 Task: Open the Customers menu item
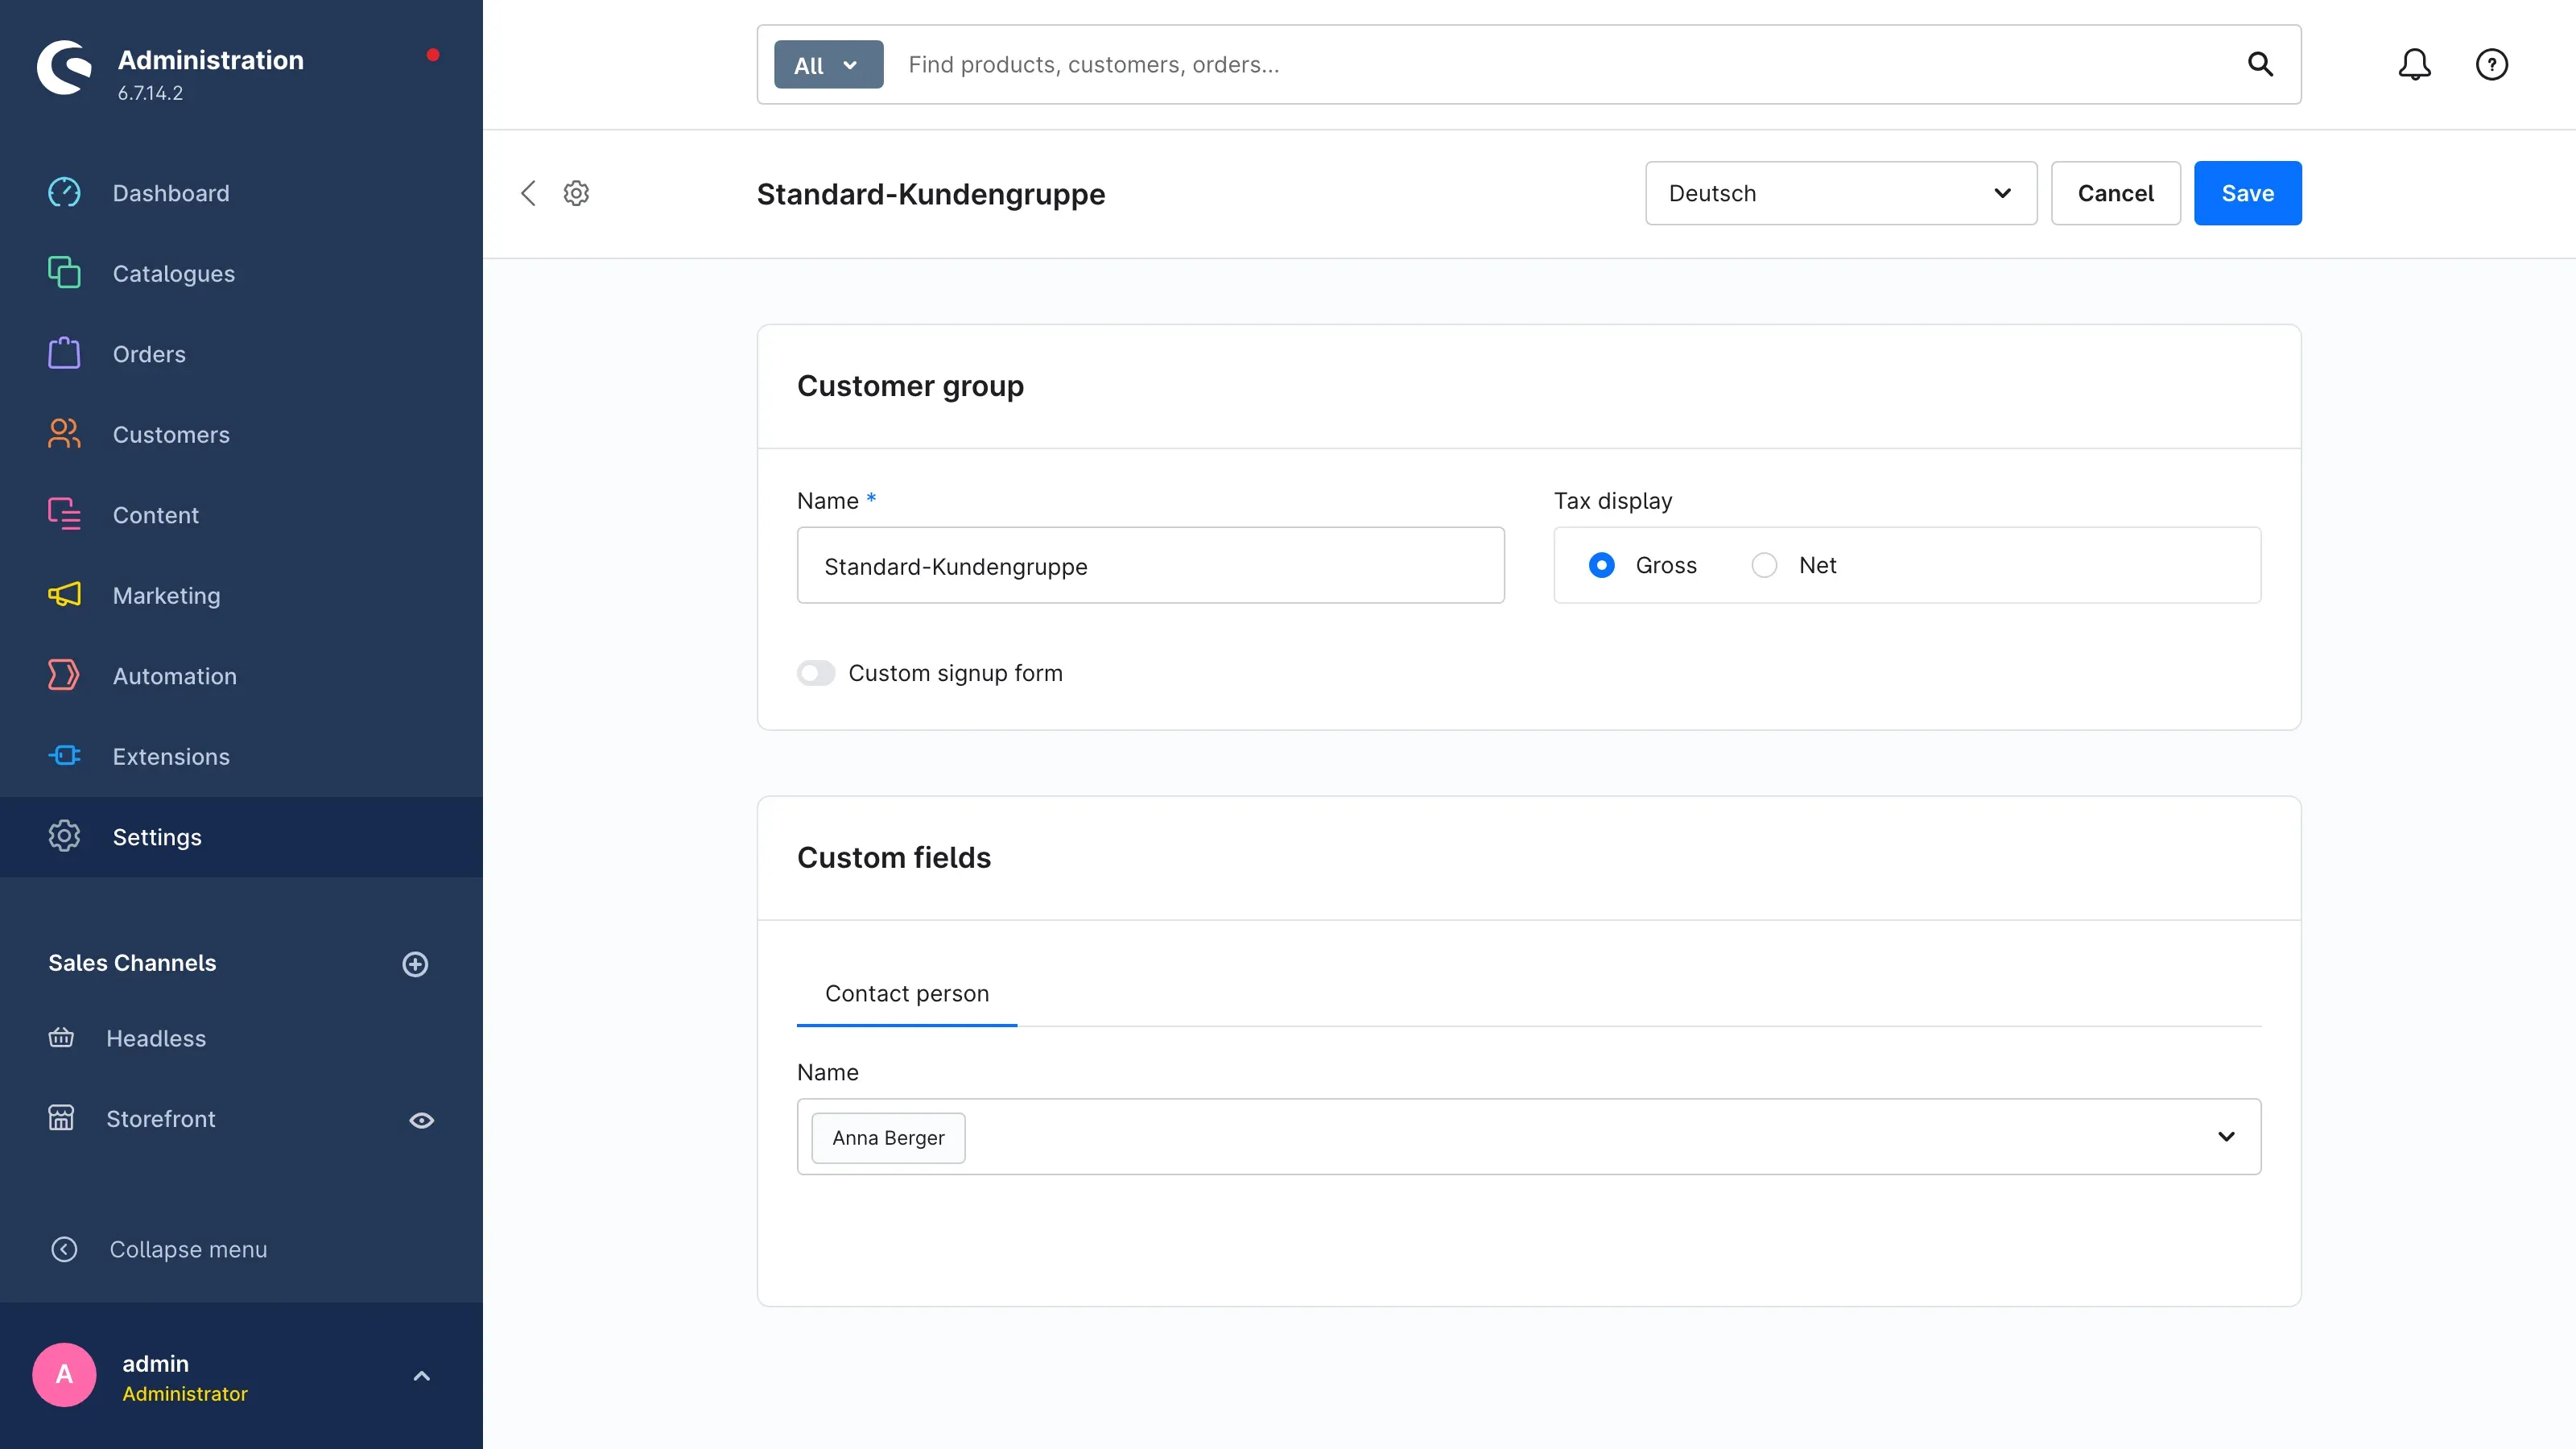coord(241,434)
